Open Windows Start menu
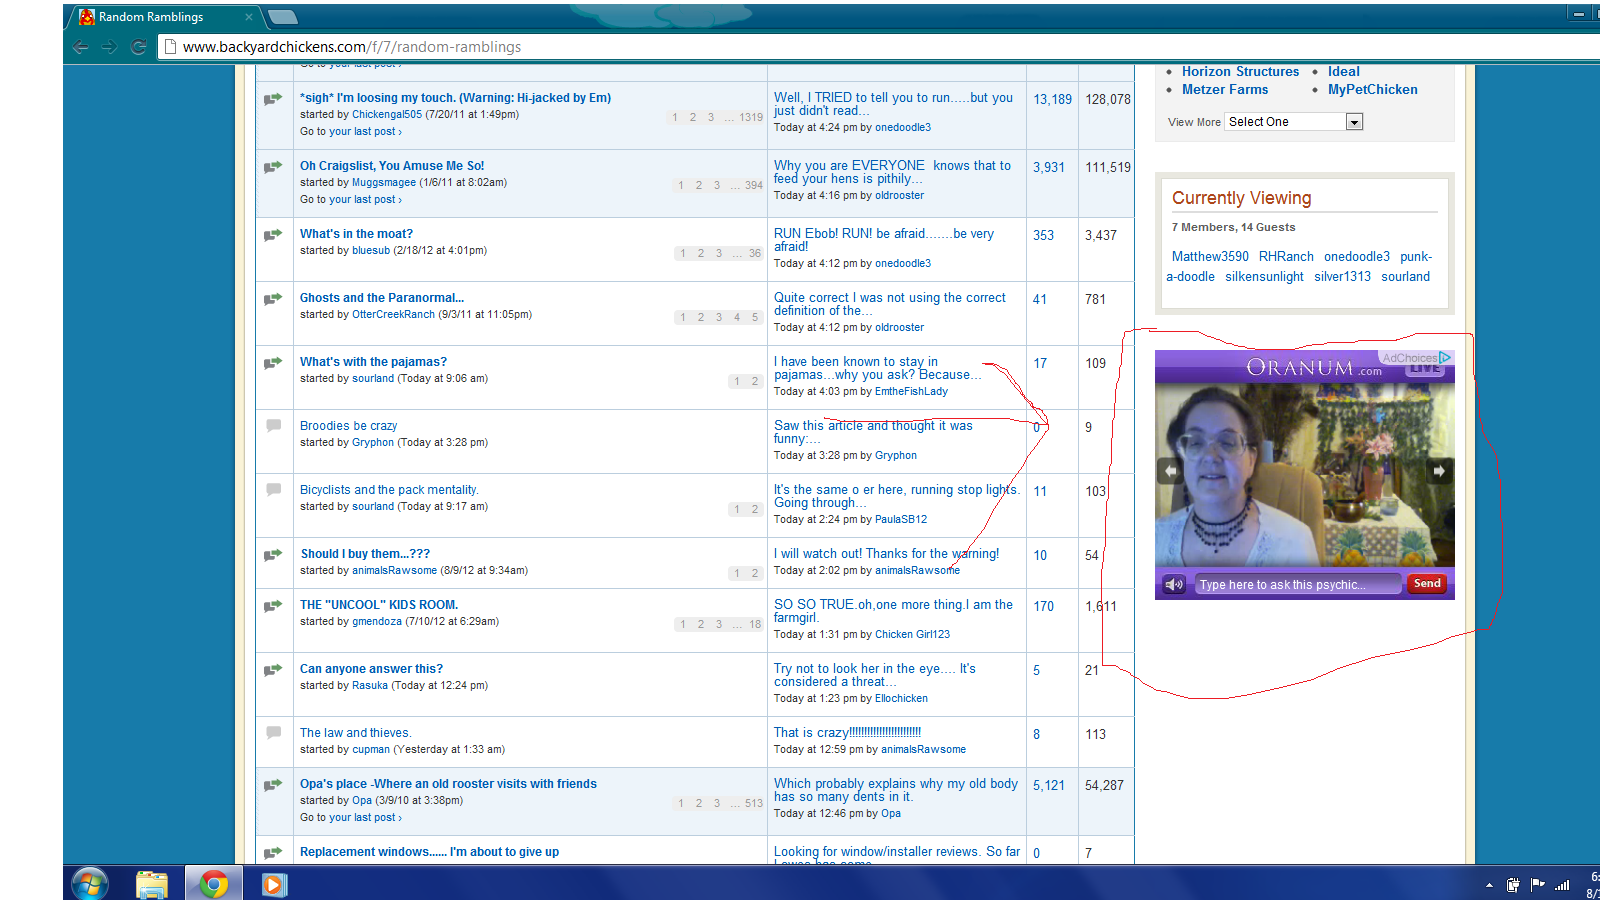The width and height of the screenshot is (1600, 900). tap(90, 884)
